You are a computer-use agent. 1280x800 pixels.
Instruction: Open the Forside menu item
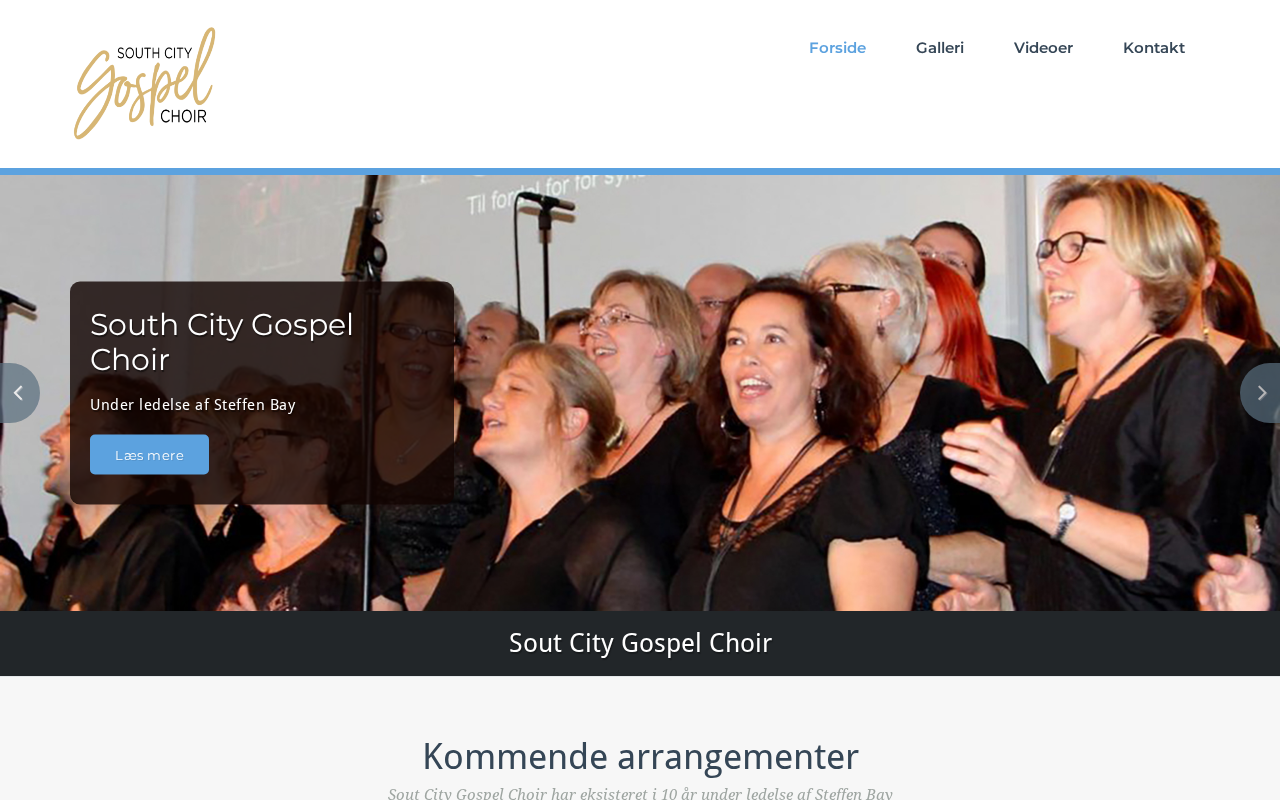click(837, 48)
